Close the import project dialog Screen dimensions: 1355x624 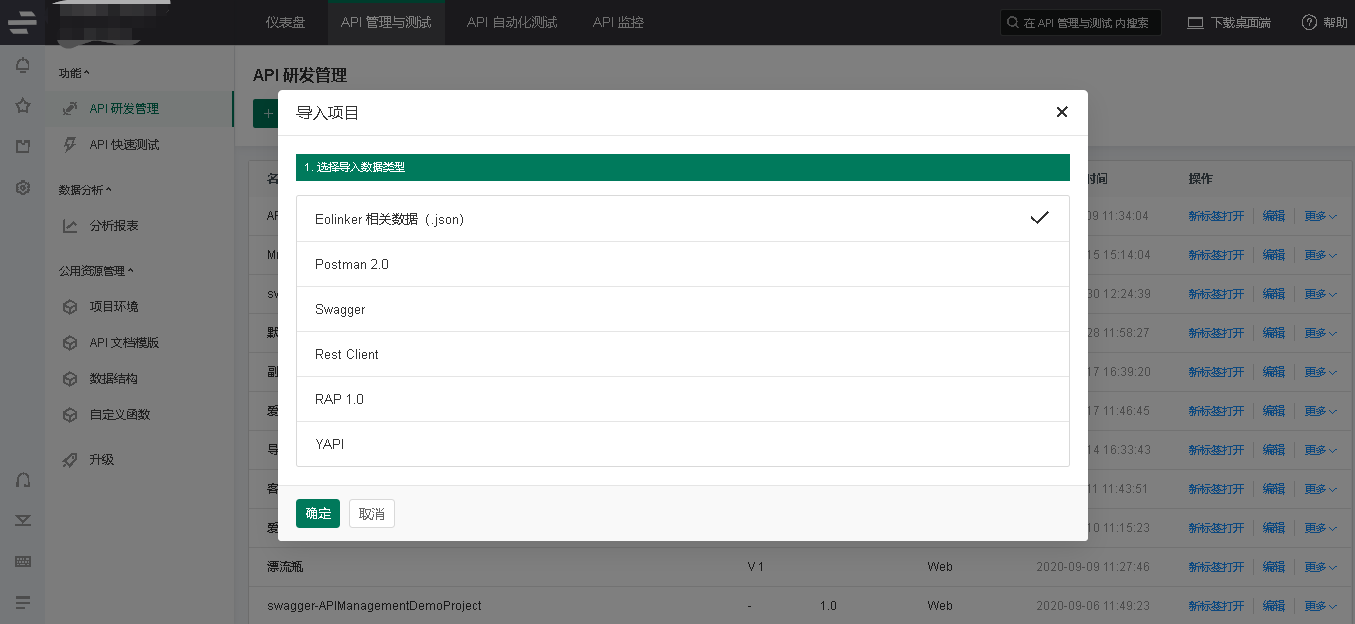1062,112
